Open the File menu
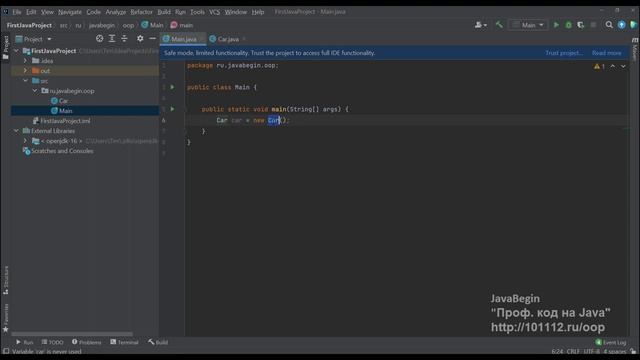The width and height of the screenshot is (640, 360). pyautogui.click(x=17, y=12)
